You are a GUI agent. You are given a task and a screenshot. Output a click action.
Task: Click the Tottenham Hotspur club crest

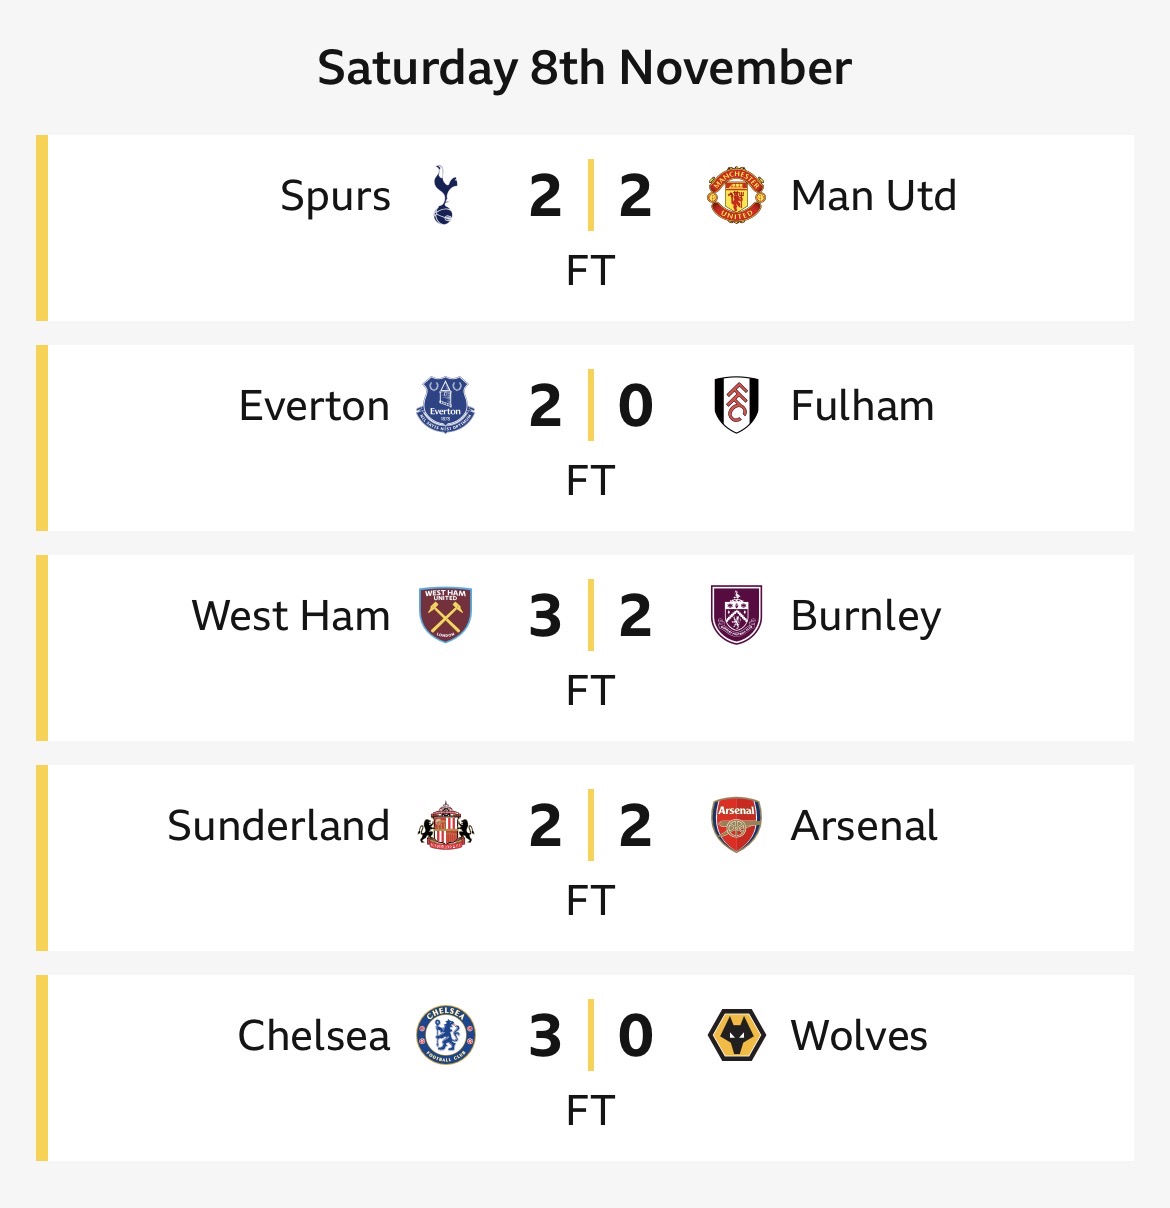[445, 195]
